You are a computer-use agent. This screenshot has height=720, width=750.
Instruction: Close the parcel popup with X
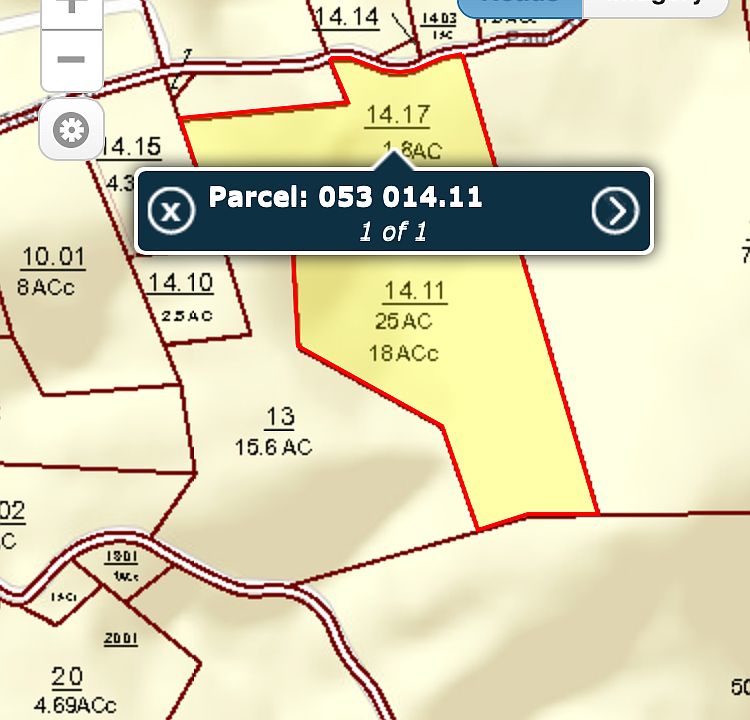tap(171, 210)
